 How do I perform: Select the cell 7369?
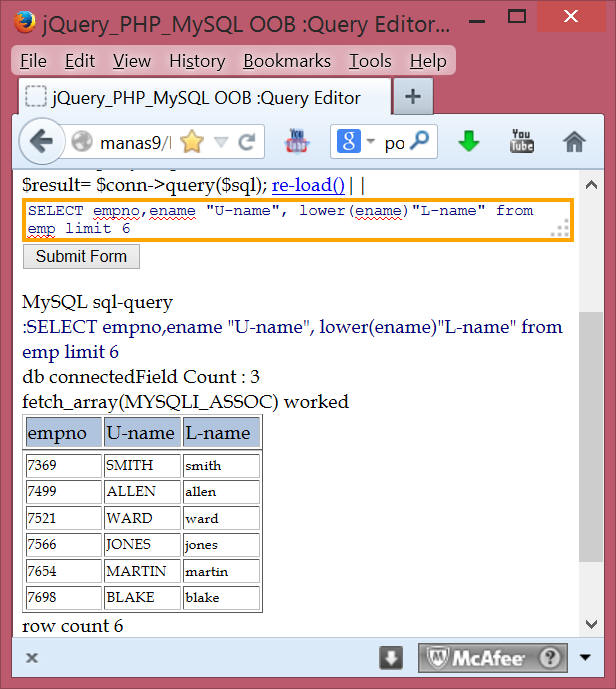point(64,465)
